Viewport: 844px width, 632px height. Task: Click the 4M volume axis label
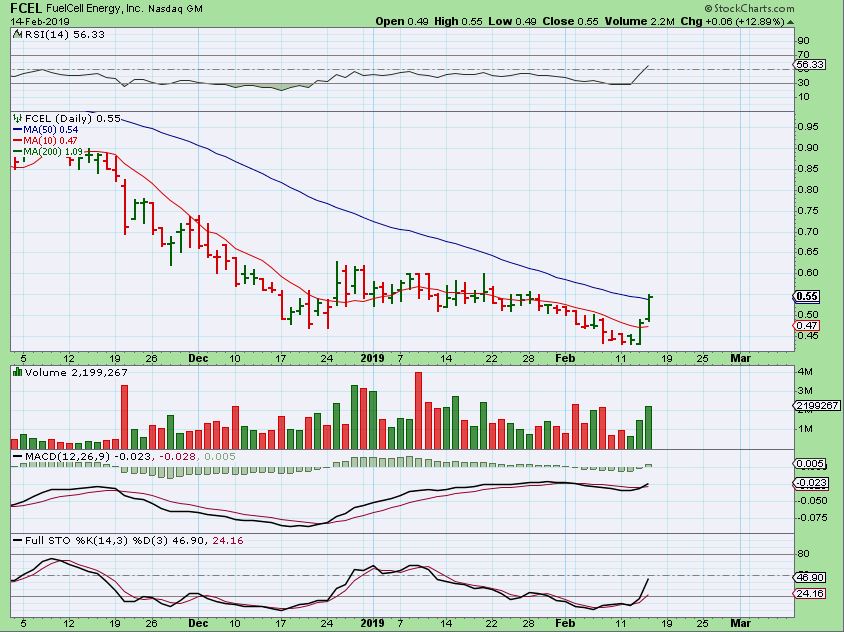pos(805,371)
